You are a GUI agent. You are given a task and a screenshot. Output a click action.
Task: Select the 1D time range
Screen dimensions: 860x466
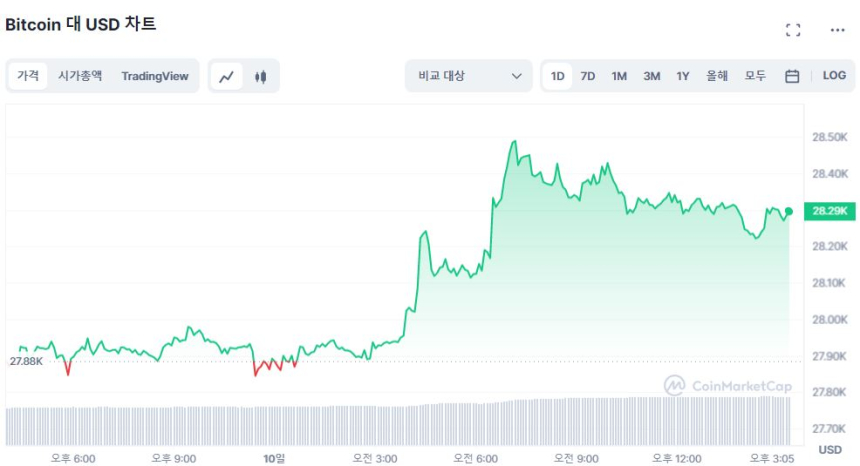(x=558, y=76)
